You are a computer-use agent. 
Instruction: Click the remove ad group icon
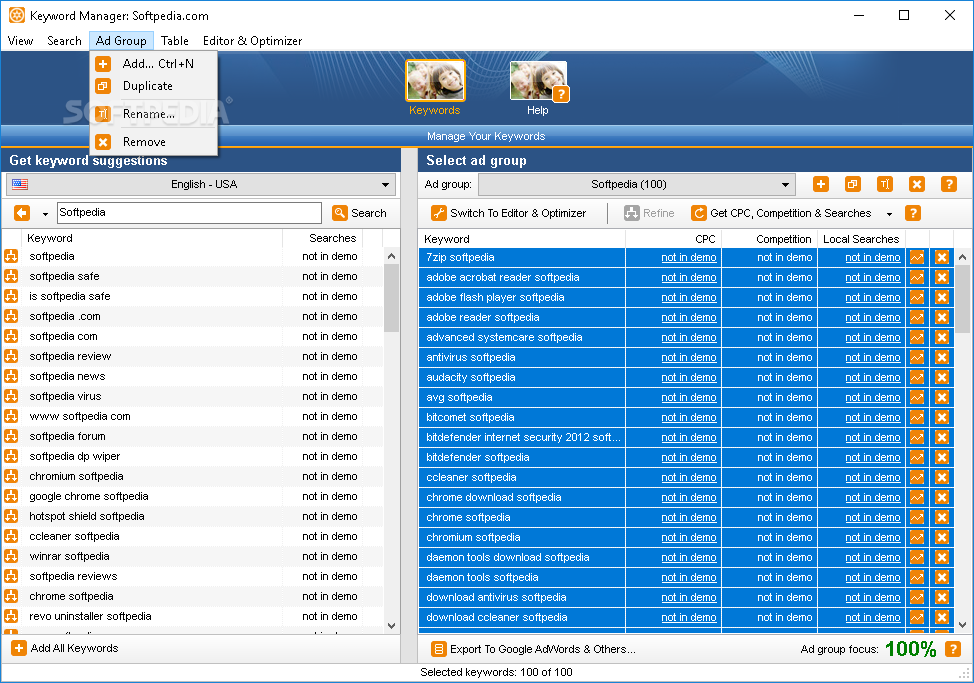click(917, 184)
